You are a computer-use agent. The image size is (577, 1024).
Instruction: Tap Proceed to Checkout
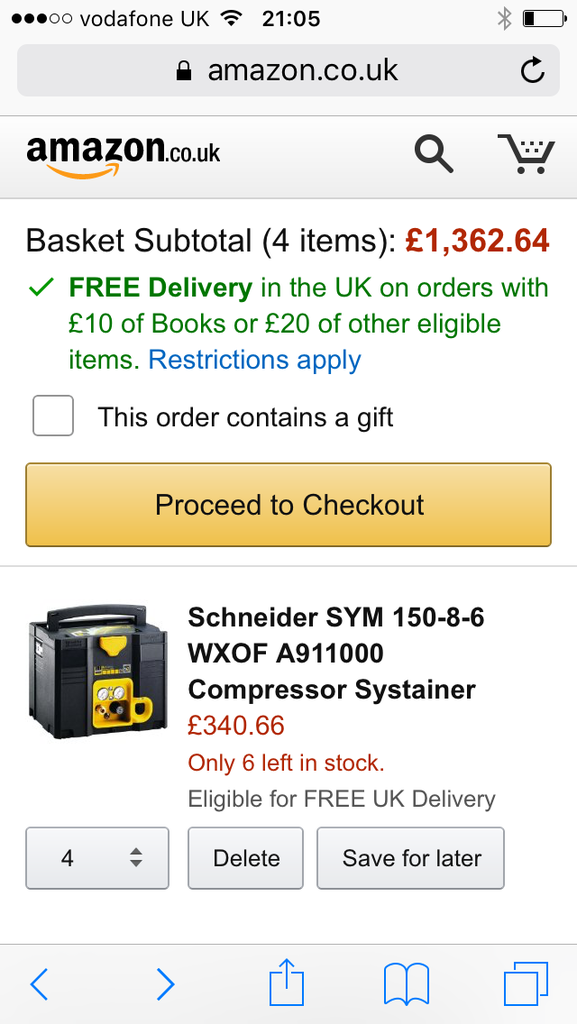[288, 505]
